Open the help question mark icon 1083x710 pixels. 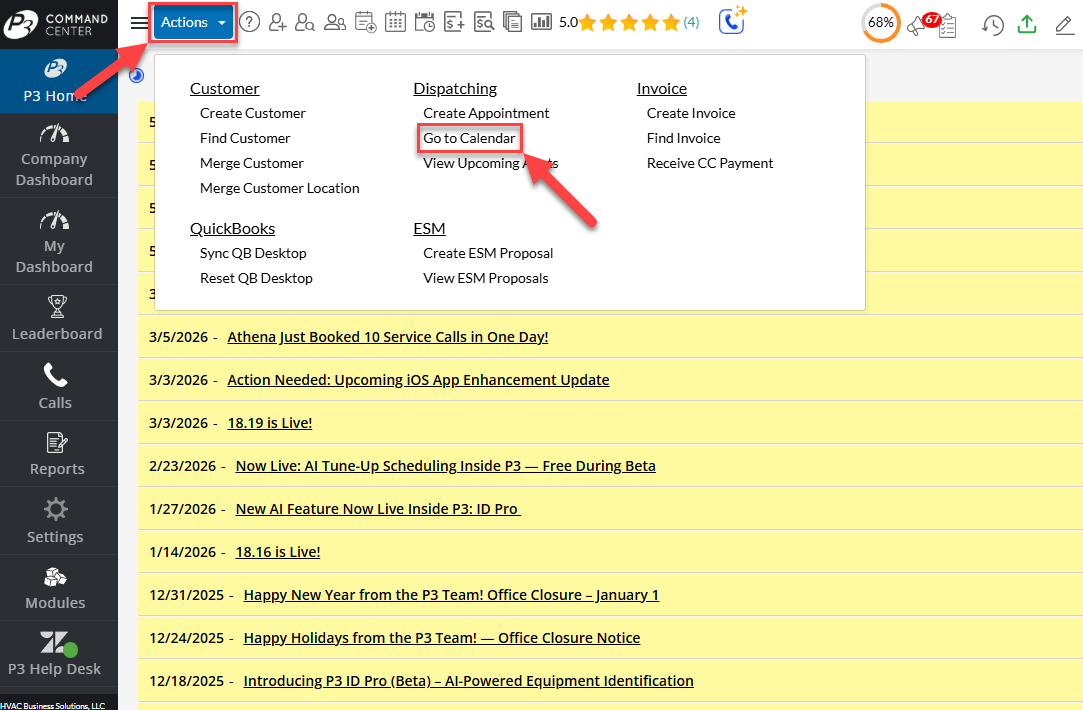pos(249,23)
